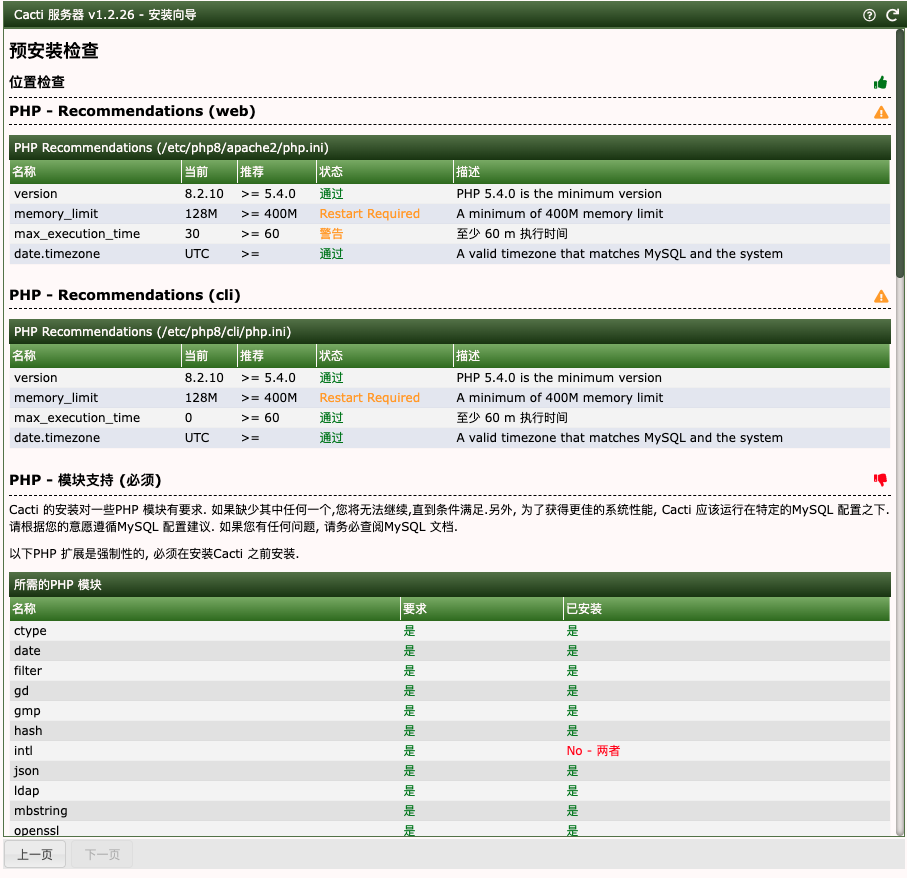Click 通过 status in web version row

click(331, 194)
